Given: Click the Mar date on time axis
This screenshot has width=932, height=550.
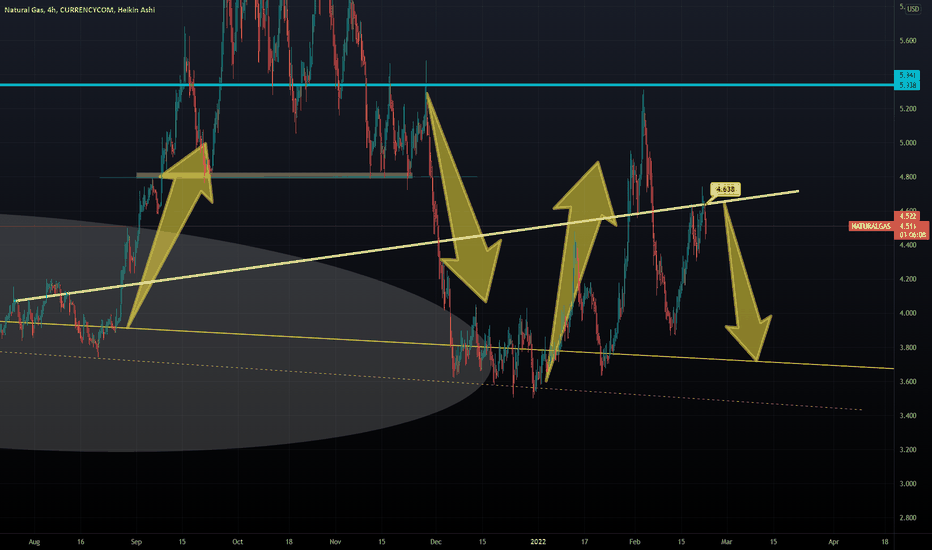Looking at the screenshot, I should 726,542.
